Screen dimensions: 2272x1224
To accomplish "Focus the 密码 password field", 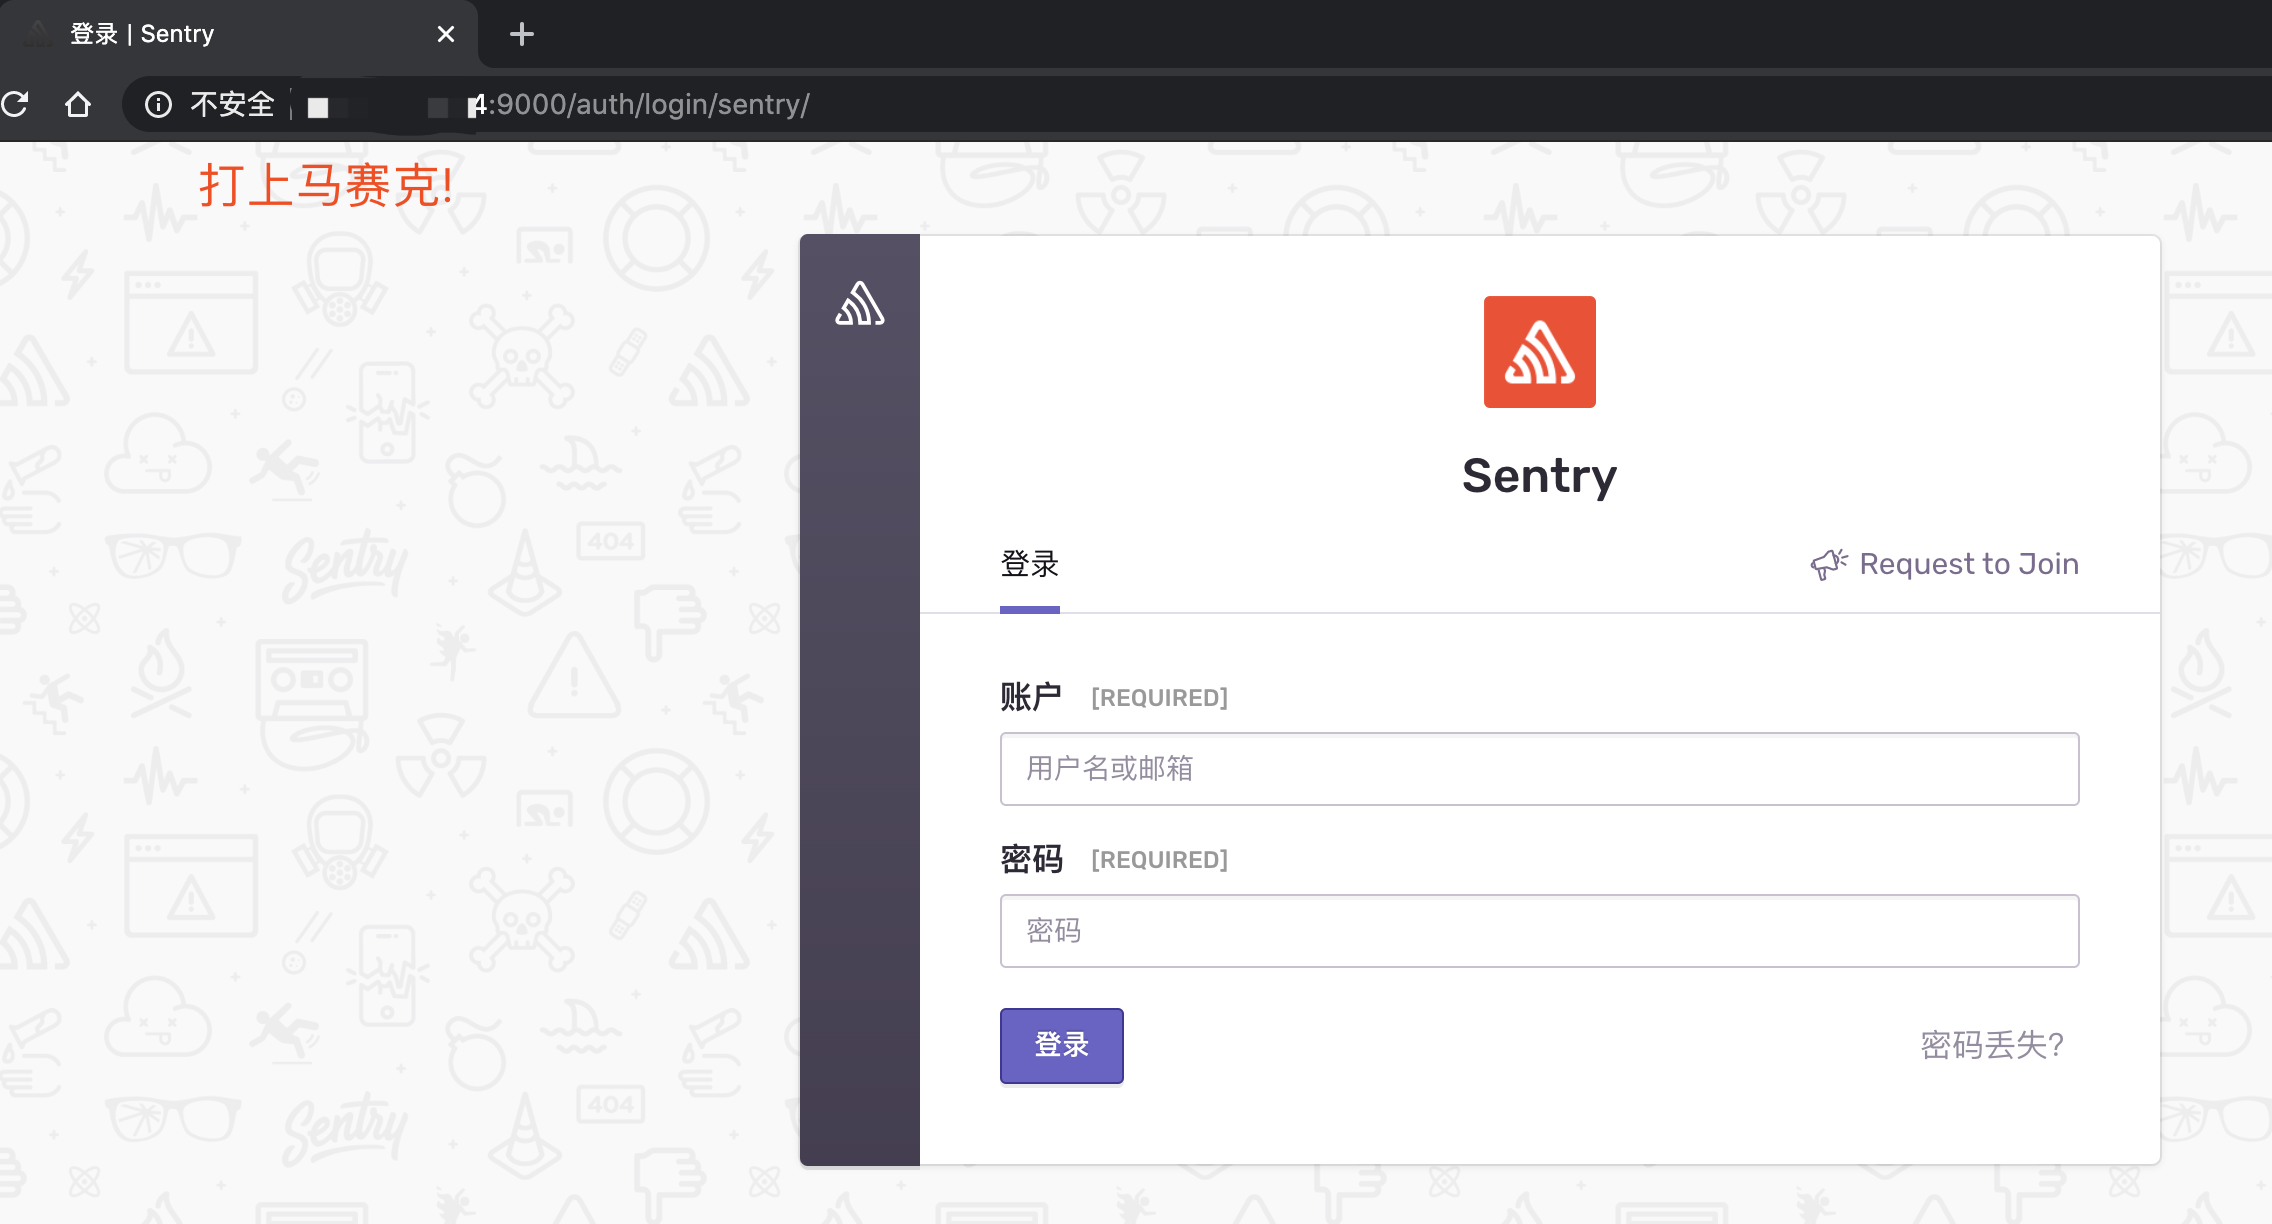I will pyautogui.click(x=1540, y=931).
